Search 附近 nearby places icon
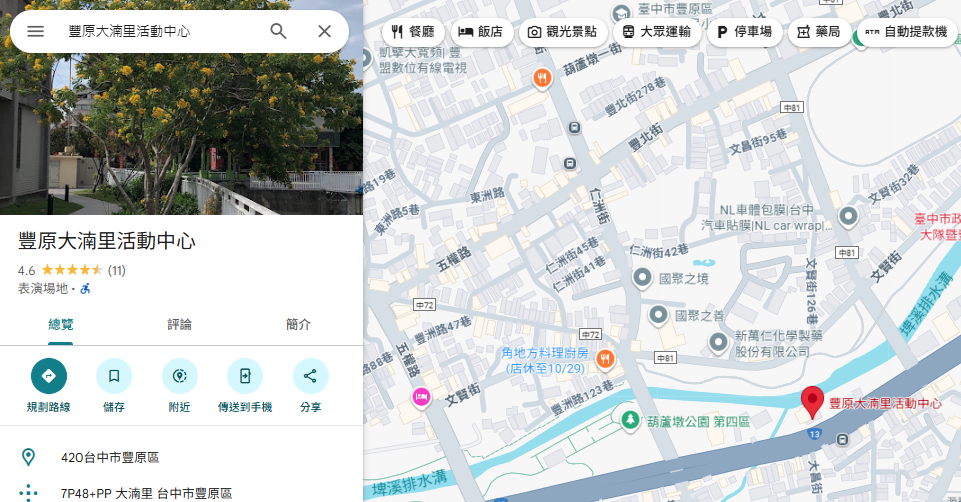961x502 pixels. [180, 376]
